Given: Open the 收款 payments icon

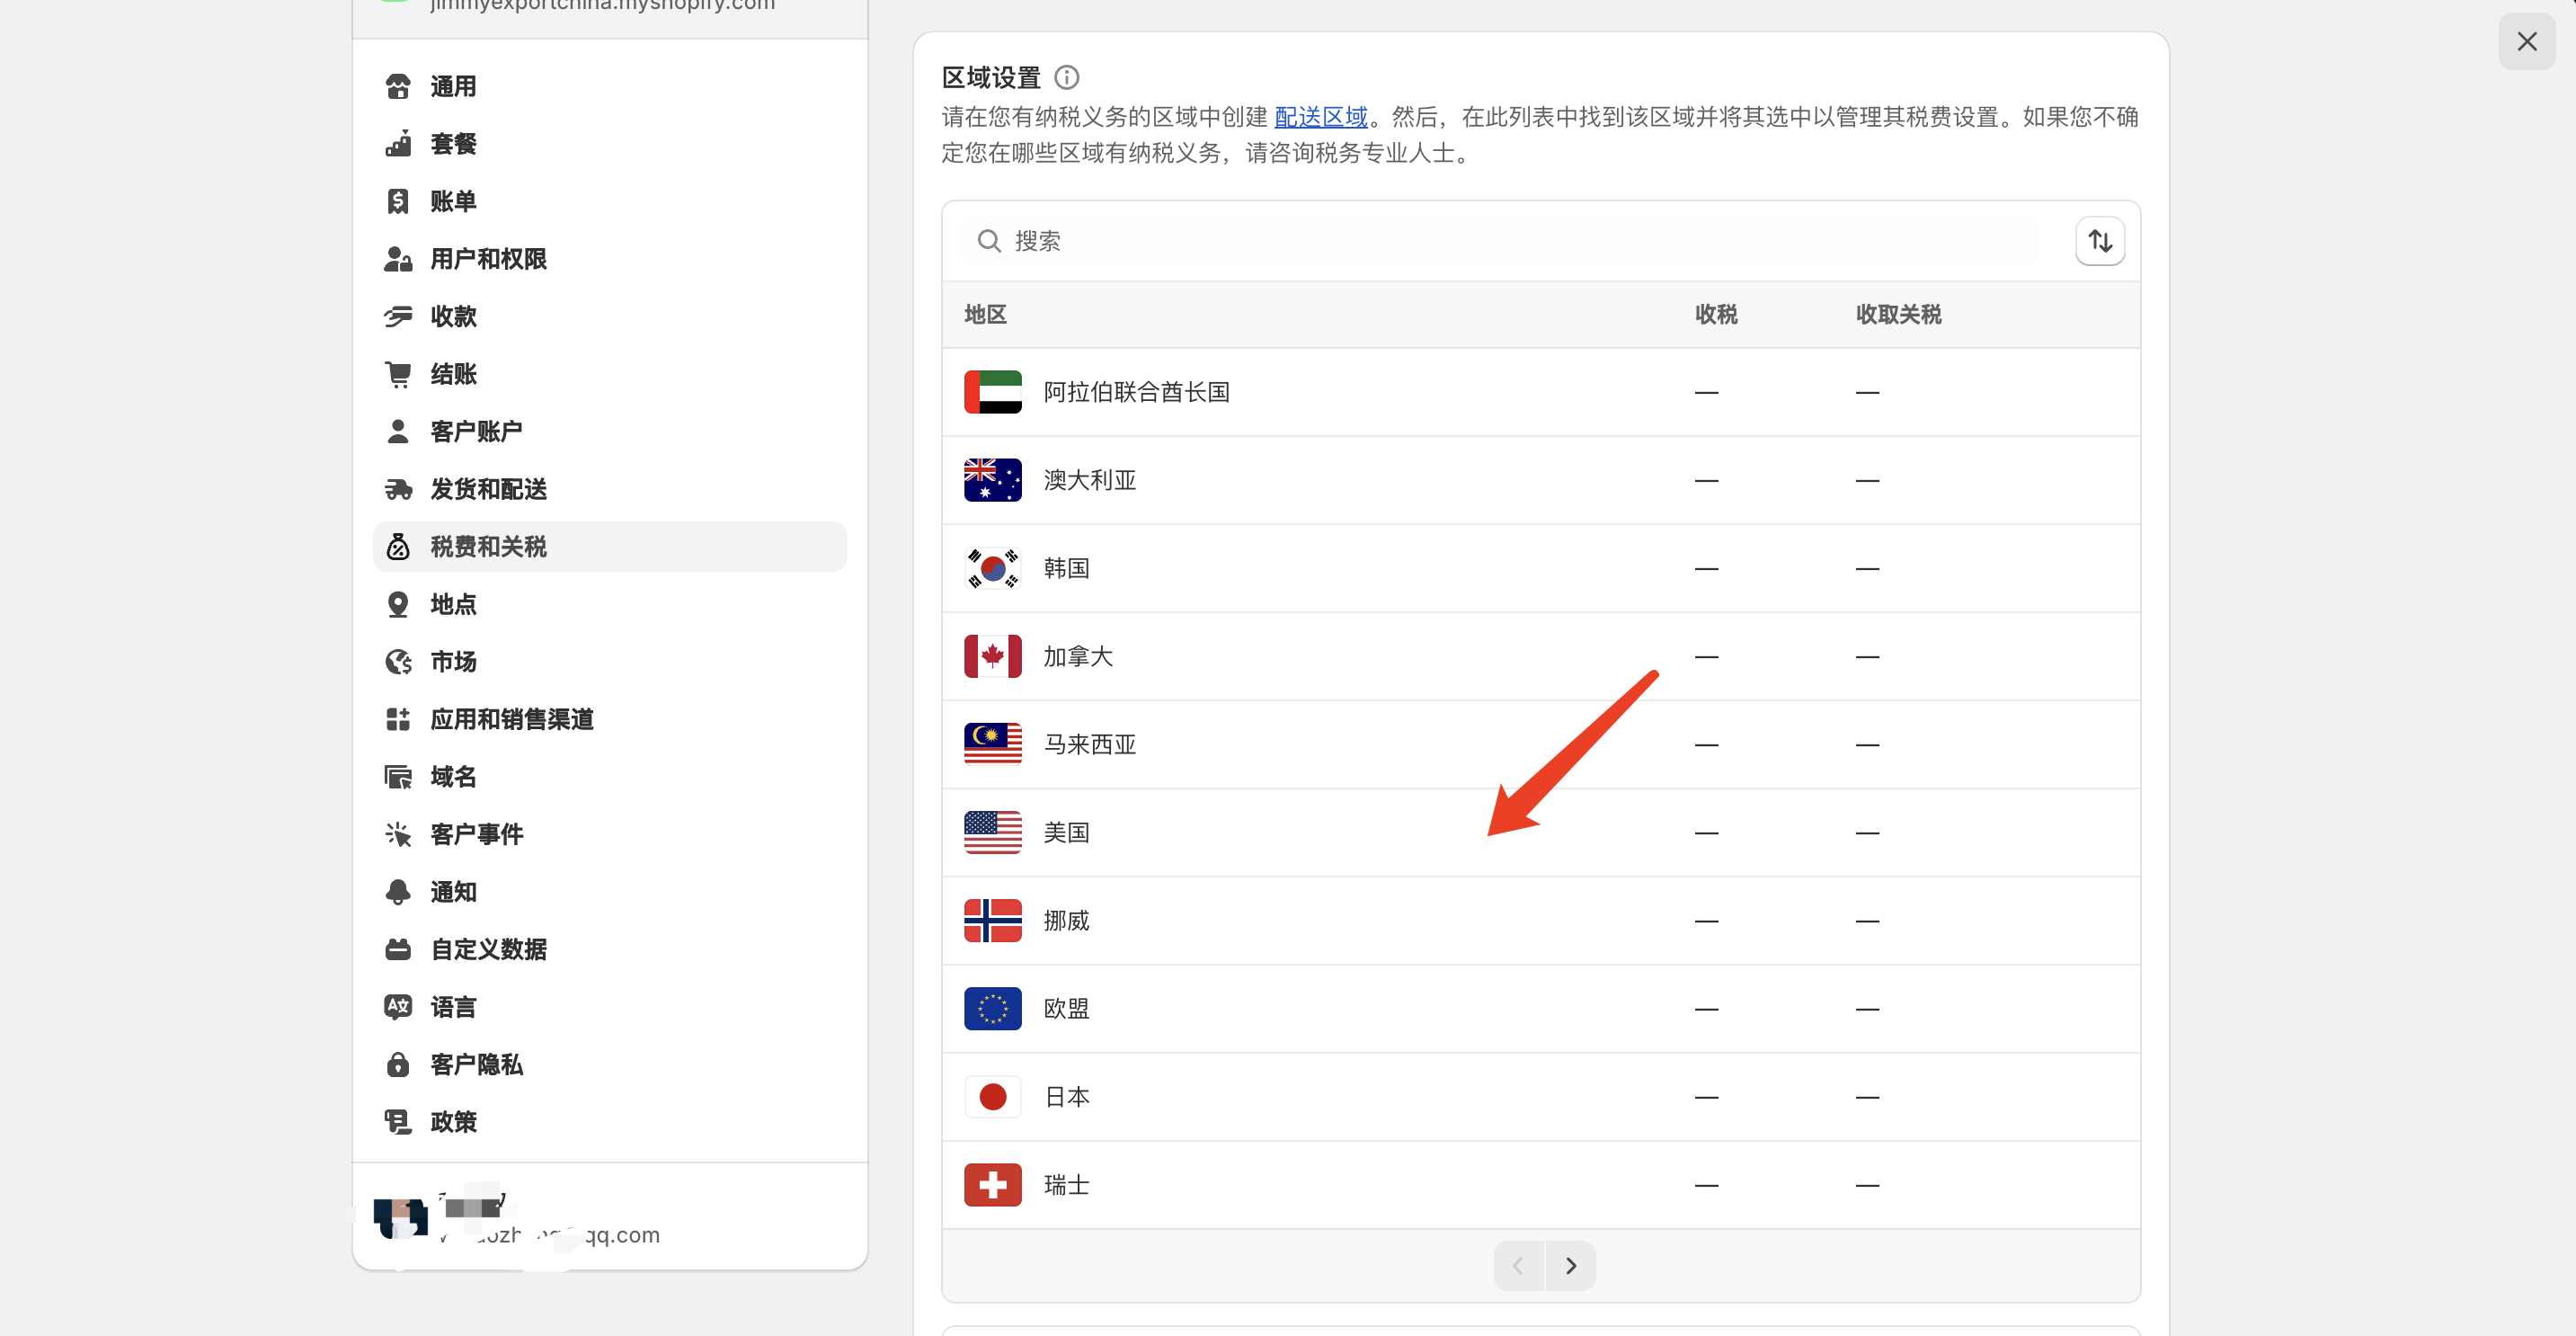Looking at the screenshot, I should click(x=398, y=317).
